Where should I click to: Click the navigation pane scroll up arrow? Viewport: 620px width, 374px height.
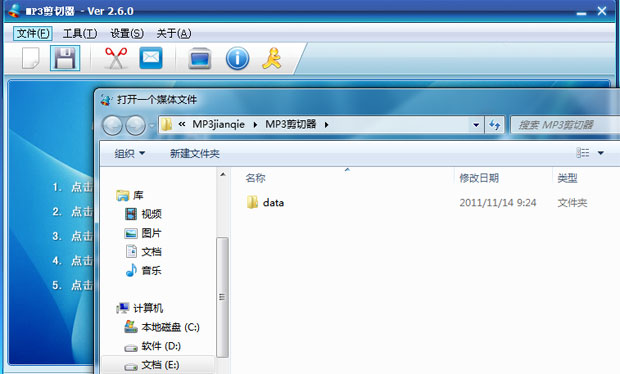[x=223, y=174]
